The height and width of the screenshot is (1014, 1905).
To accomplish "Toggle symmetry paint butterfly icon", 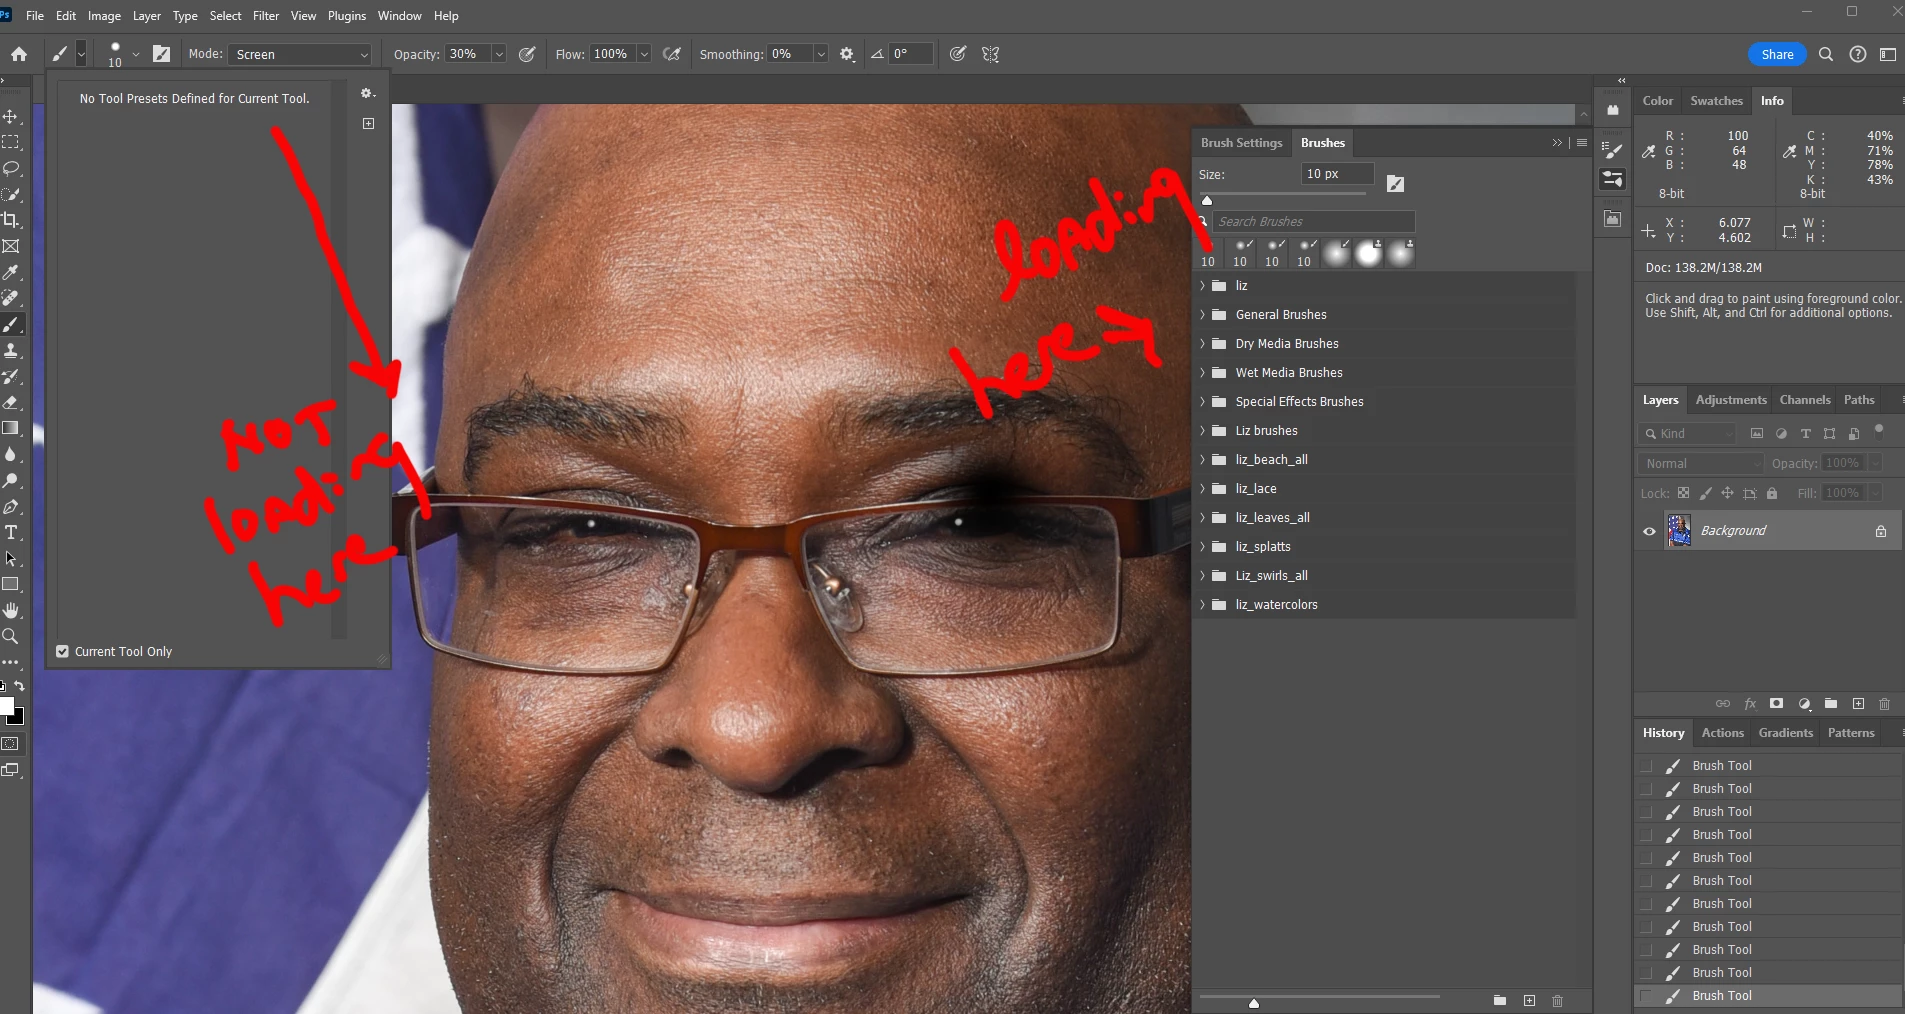I will tap(991, 54).
